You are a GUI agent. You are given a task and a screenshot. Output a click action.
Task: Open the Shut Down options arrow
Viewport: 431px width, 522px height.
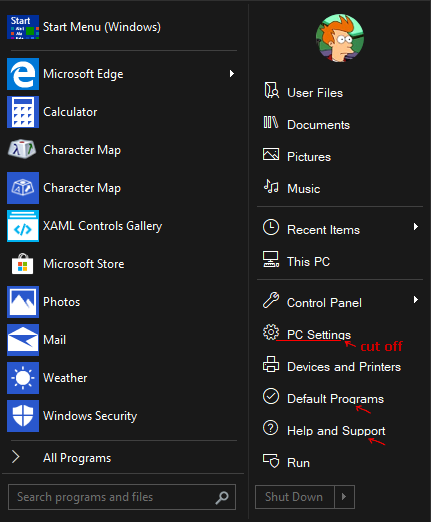point(344,497)
